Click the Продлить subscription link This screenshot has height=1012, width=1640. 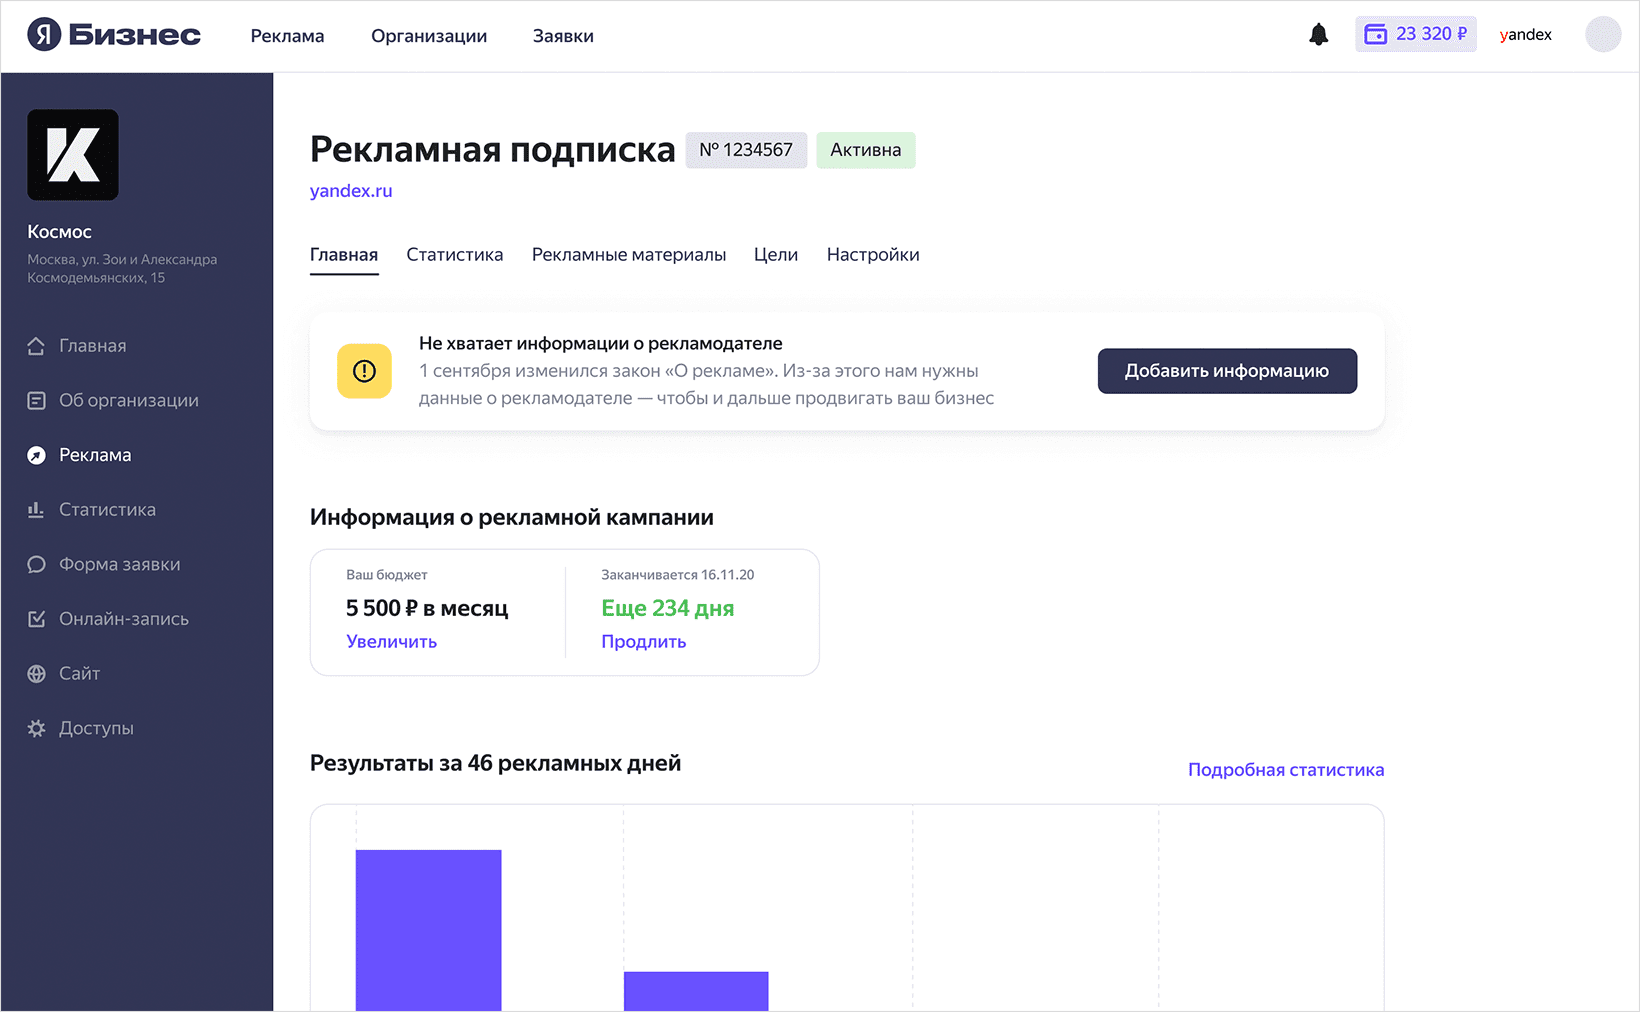(643, 642)
